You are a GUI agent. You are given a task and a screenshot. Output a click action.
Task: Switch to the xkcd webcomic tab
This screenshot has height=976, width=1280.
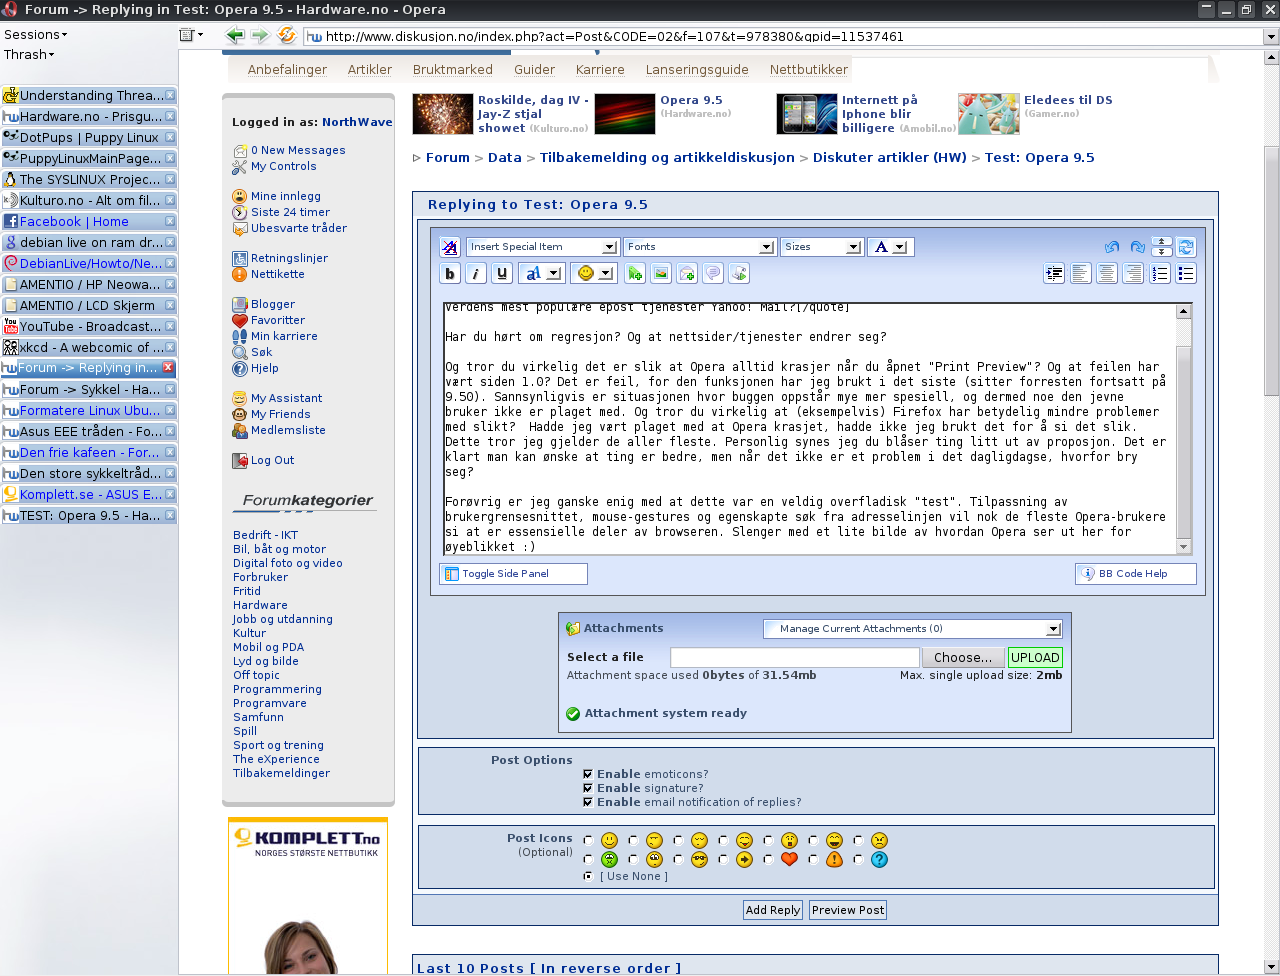coord(89,347)
